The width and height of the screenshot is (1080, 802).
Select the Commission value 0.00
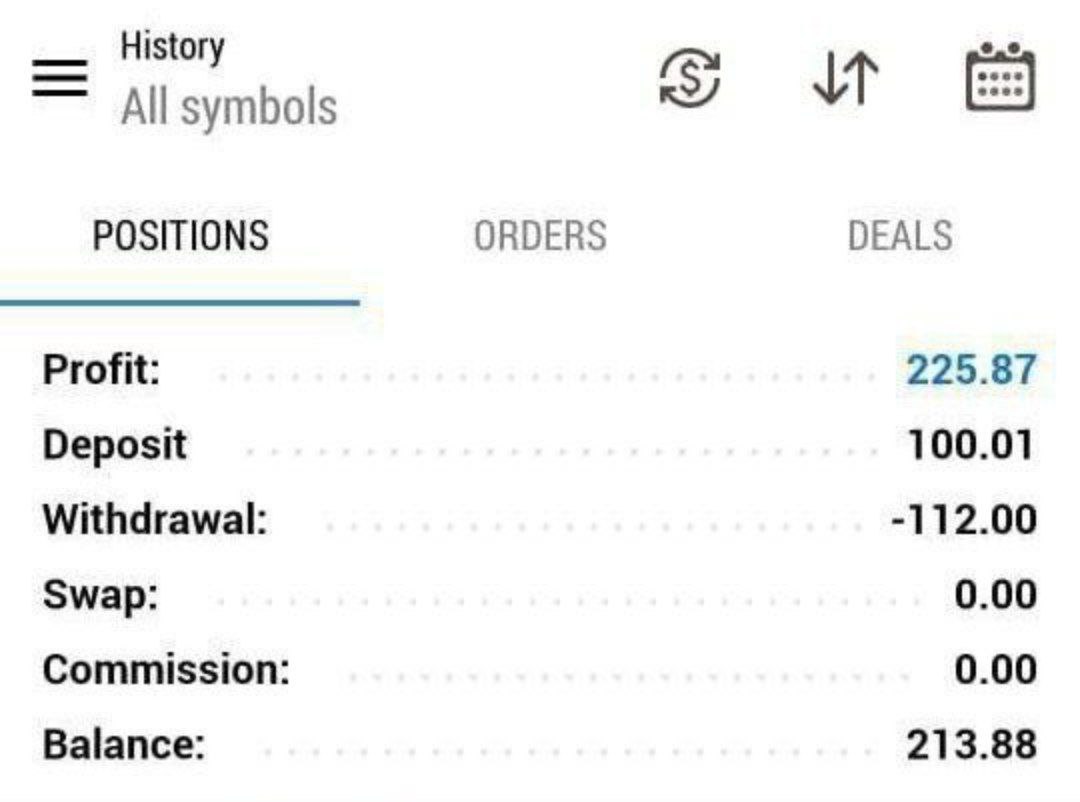point(995,670)
